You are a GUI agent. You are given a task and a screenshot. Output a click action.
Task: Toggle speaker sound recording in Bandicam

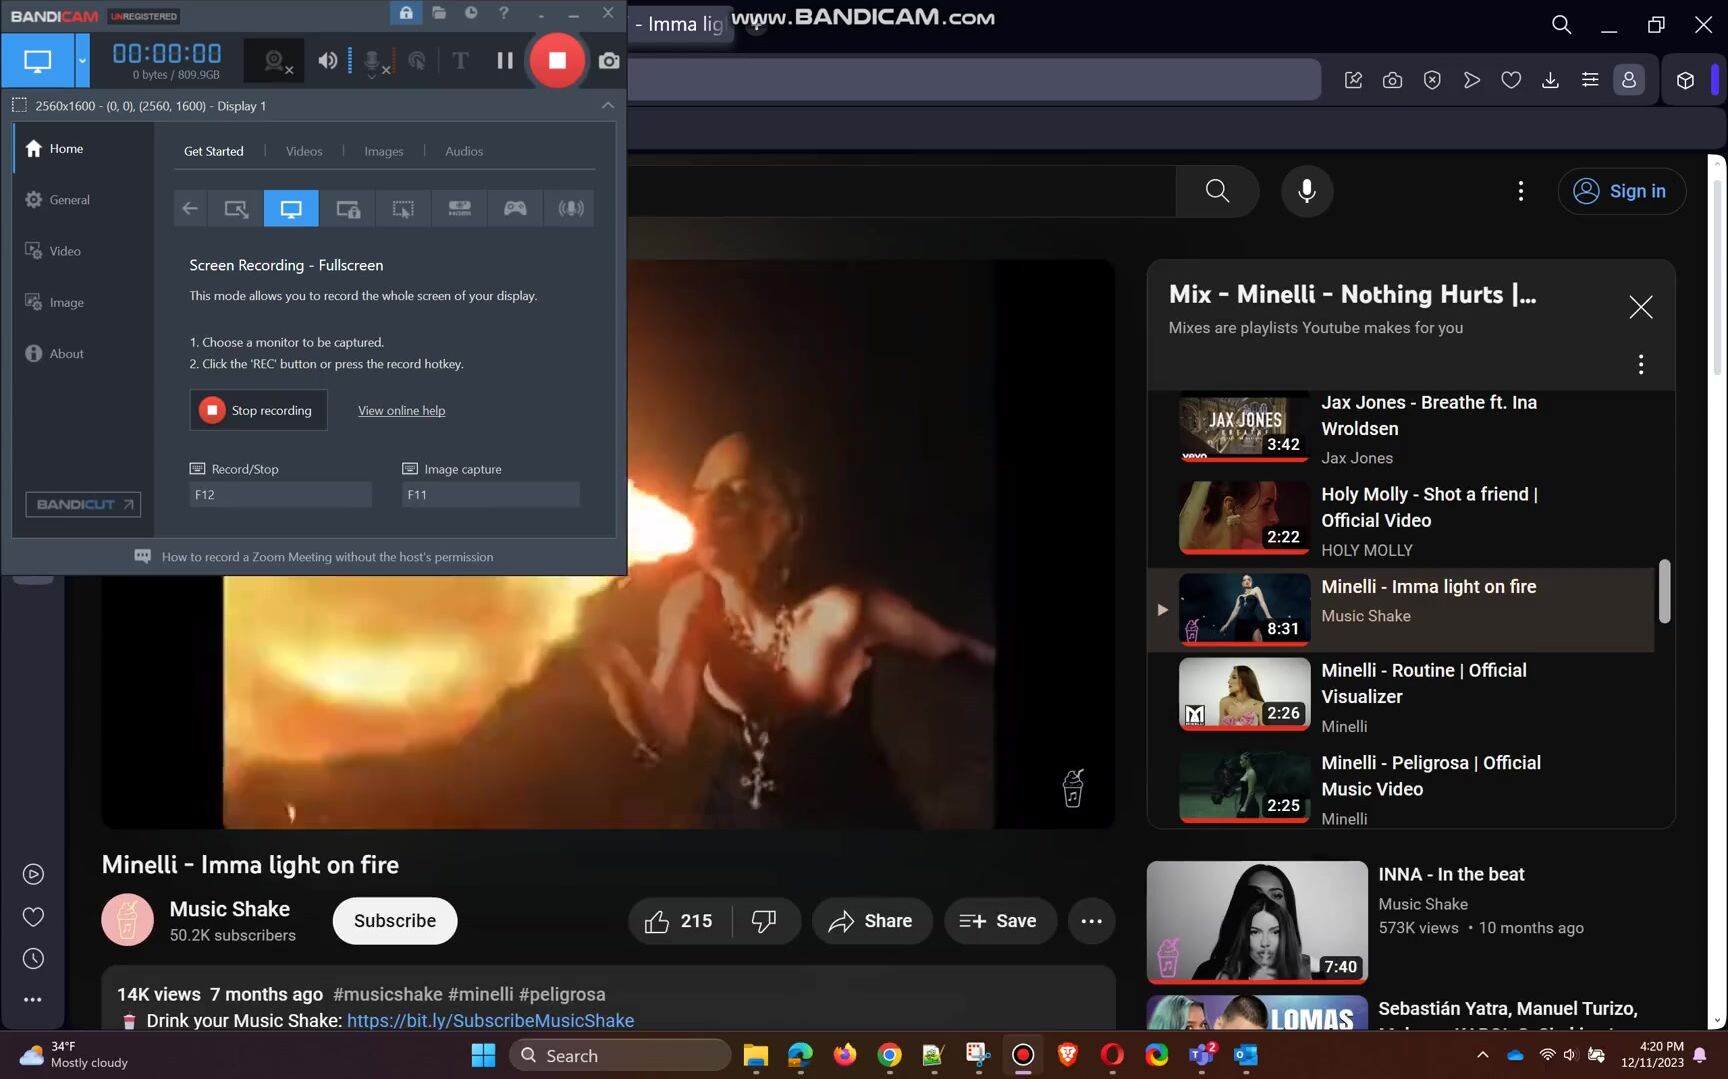pyautogui.click(x=327, y=61)
